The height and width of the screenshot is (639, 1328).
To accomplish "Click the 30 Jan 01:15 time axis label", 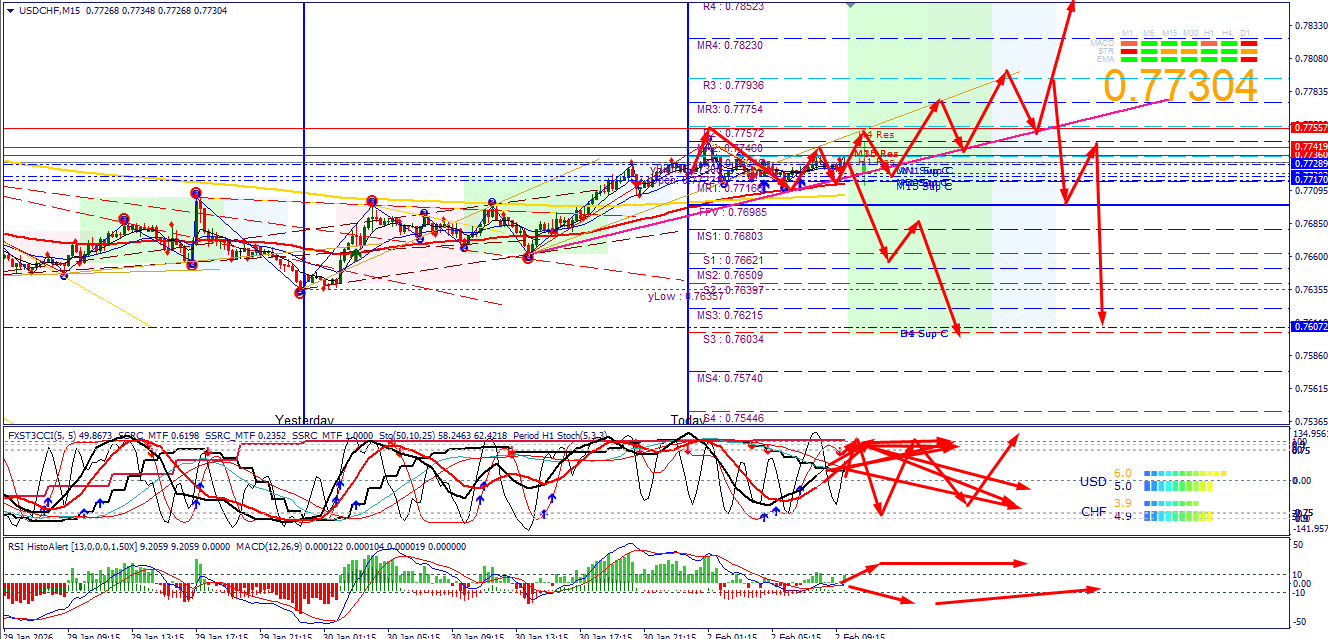I will (349, 634).
